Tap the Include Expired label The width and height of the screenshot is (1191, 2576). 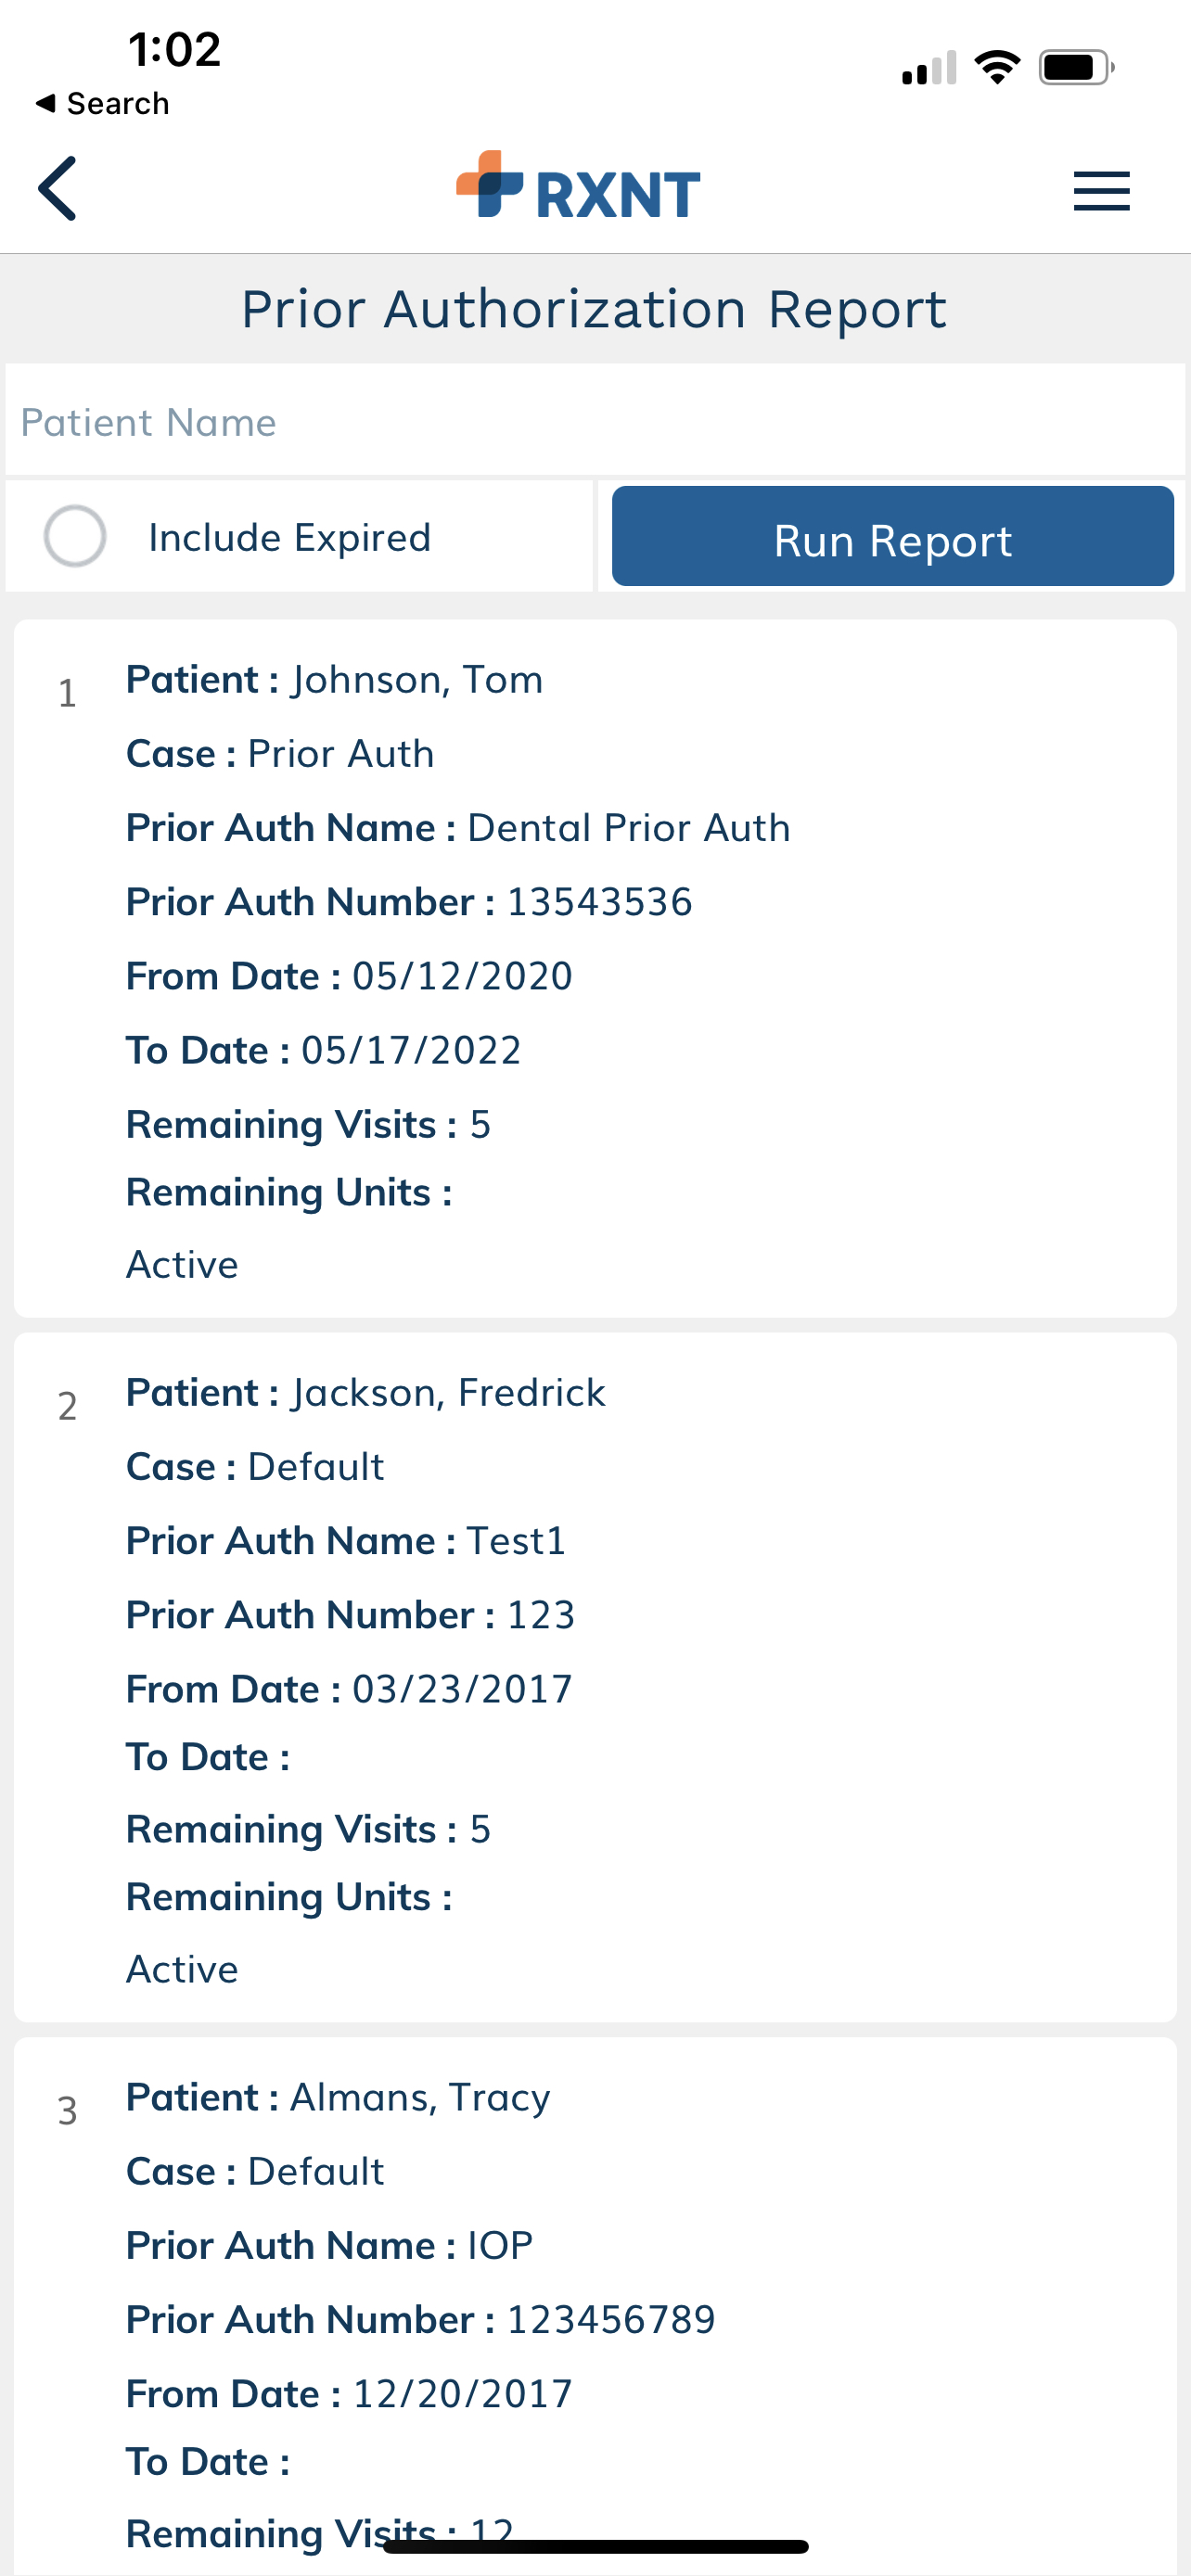[289, 538]
